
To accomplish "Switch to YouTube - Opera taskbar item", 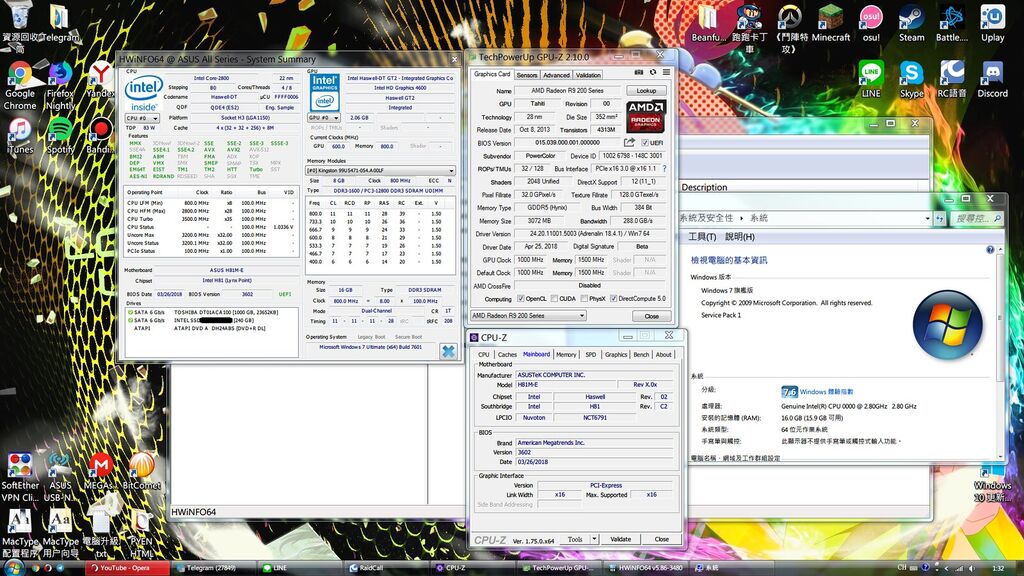I will pyautogui.click(x=128, y=568).
